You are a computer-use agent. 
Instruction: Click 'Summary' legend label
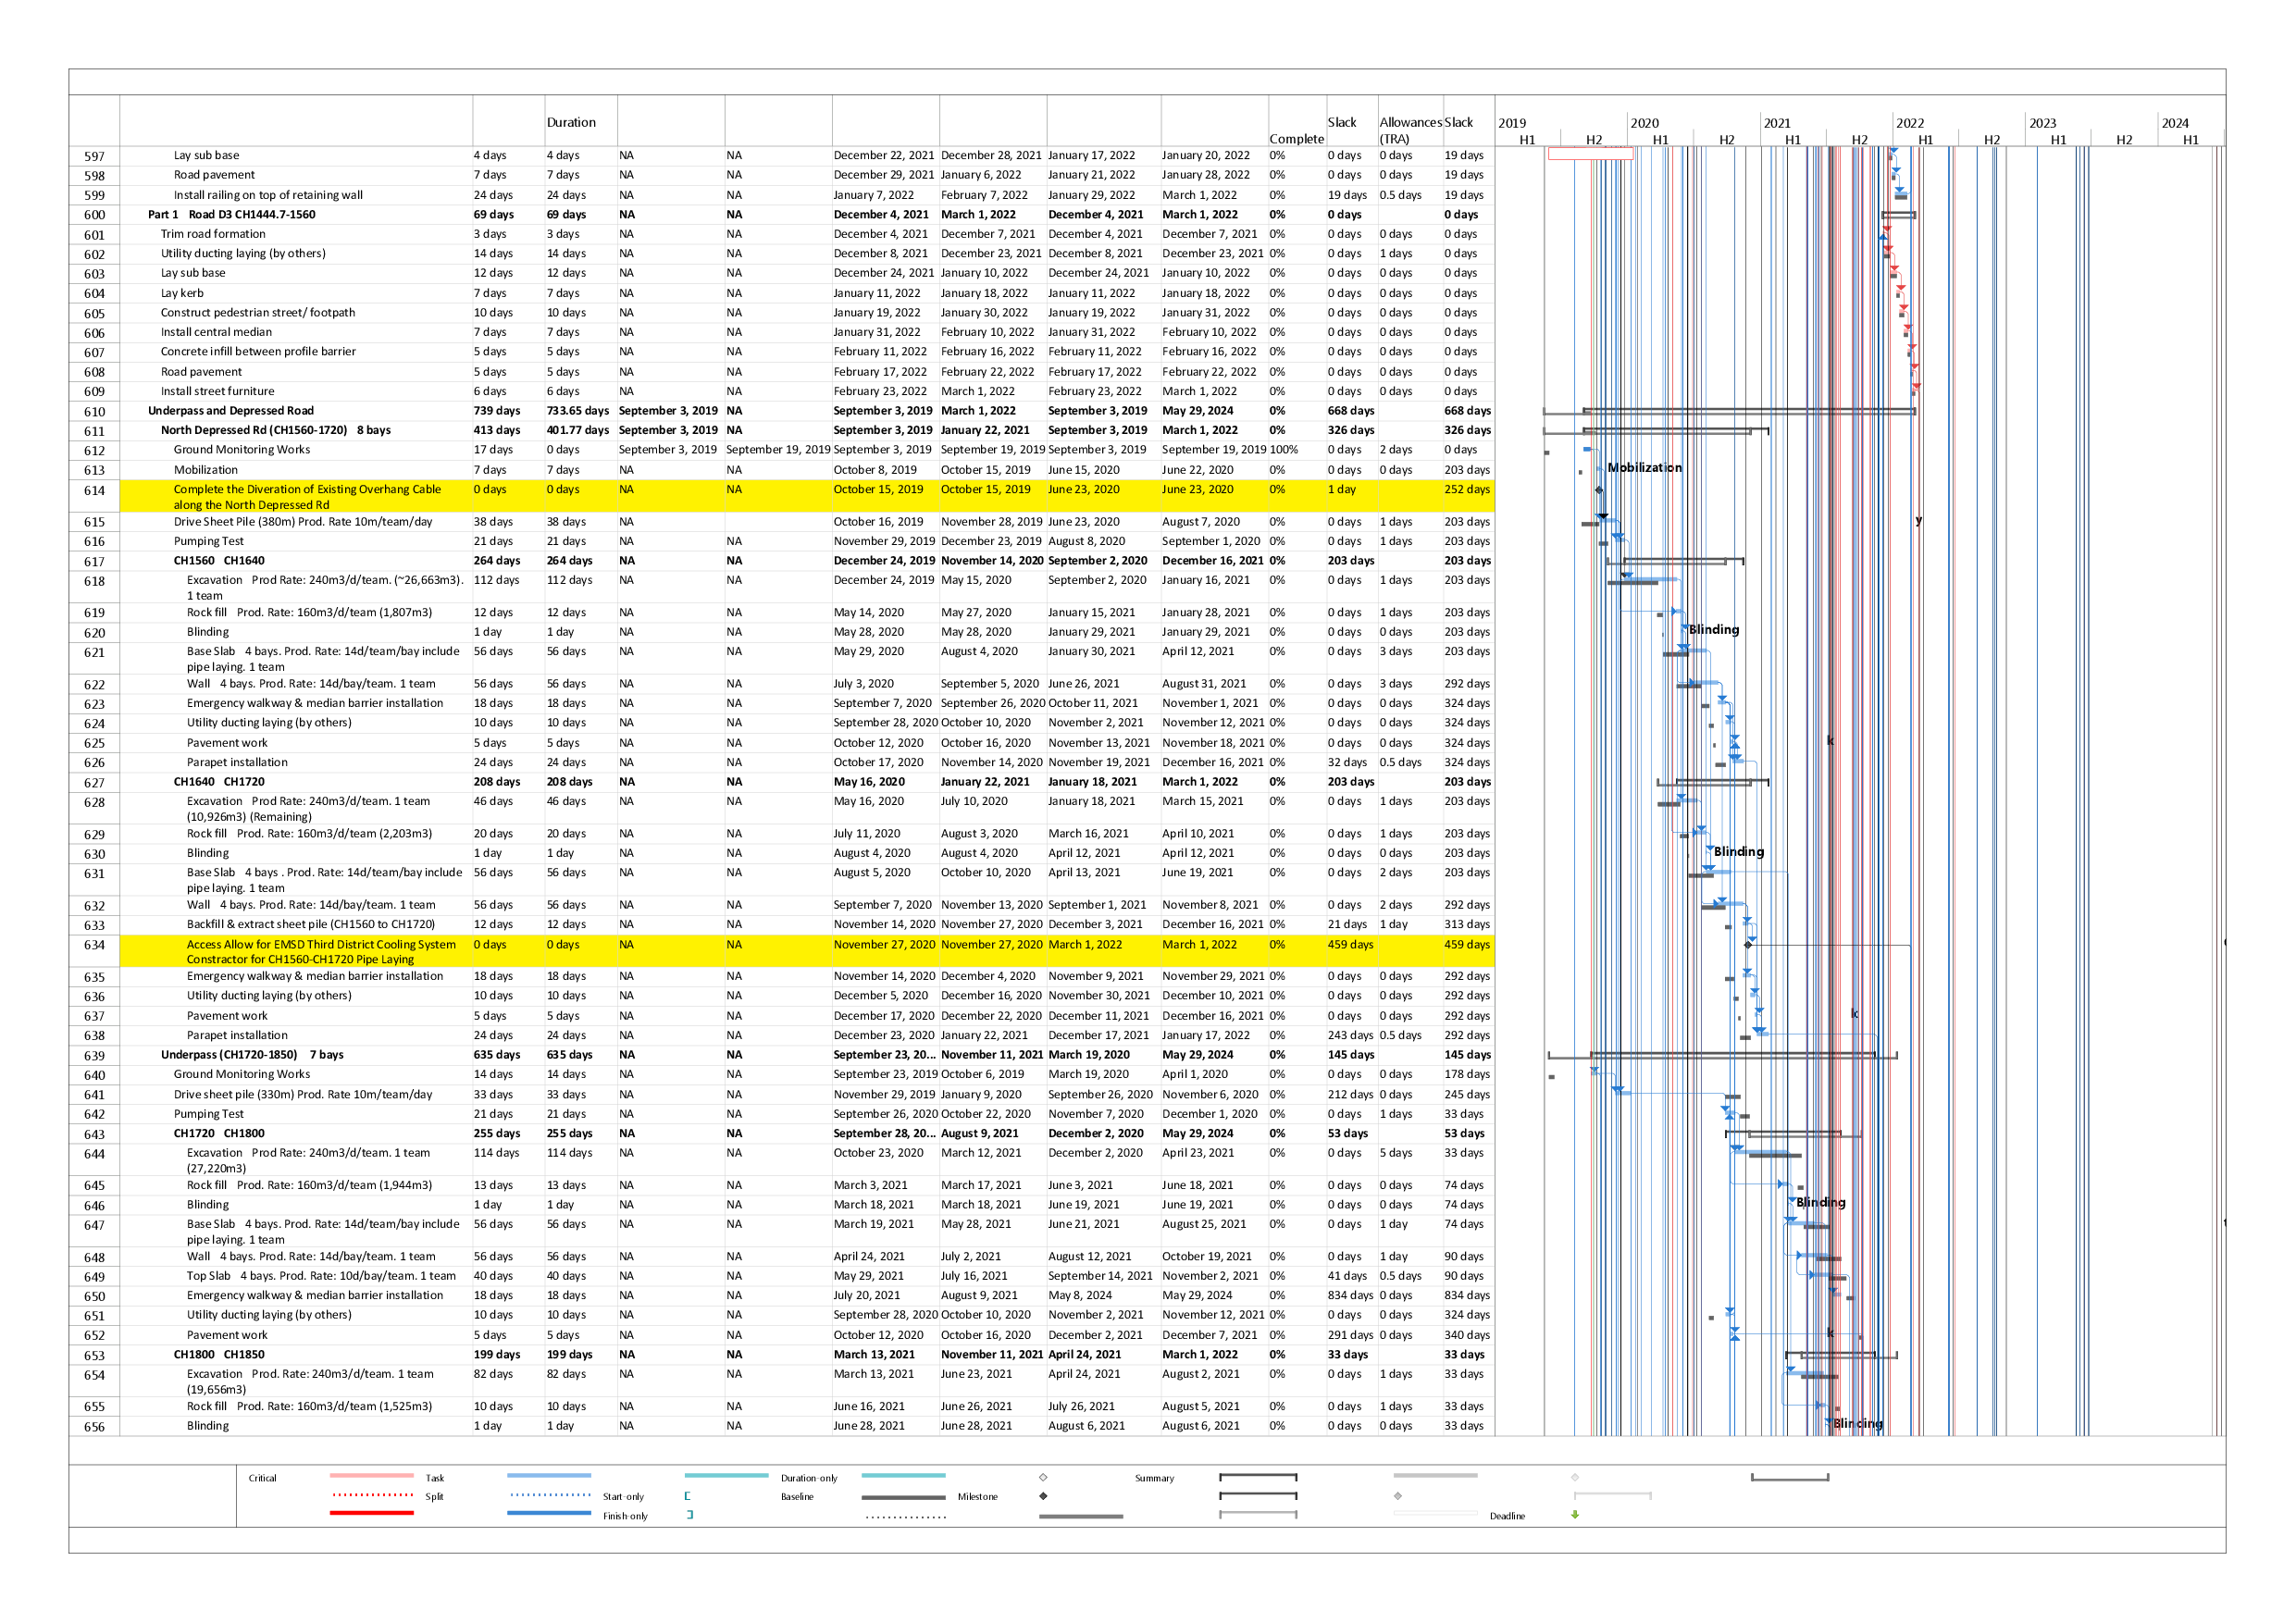click(1154, 1479)
